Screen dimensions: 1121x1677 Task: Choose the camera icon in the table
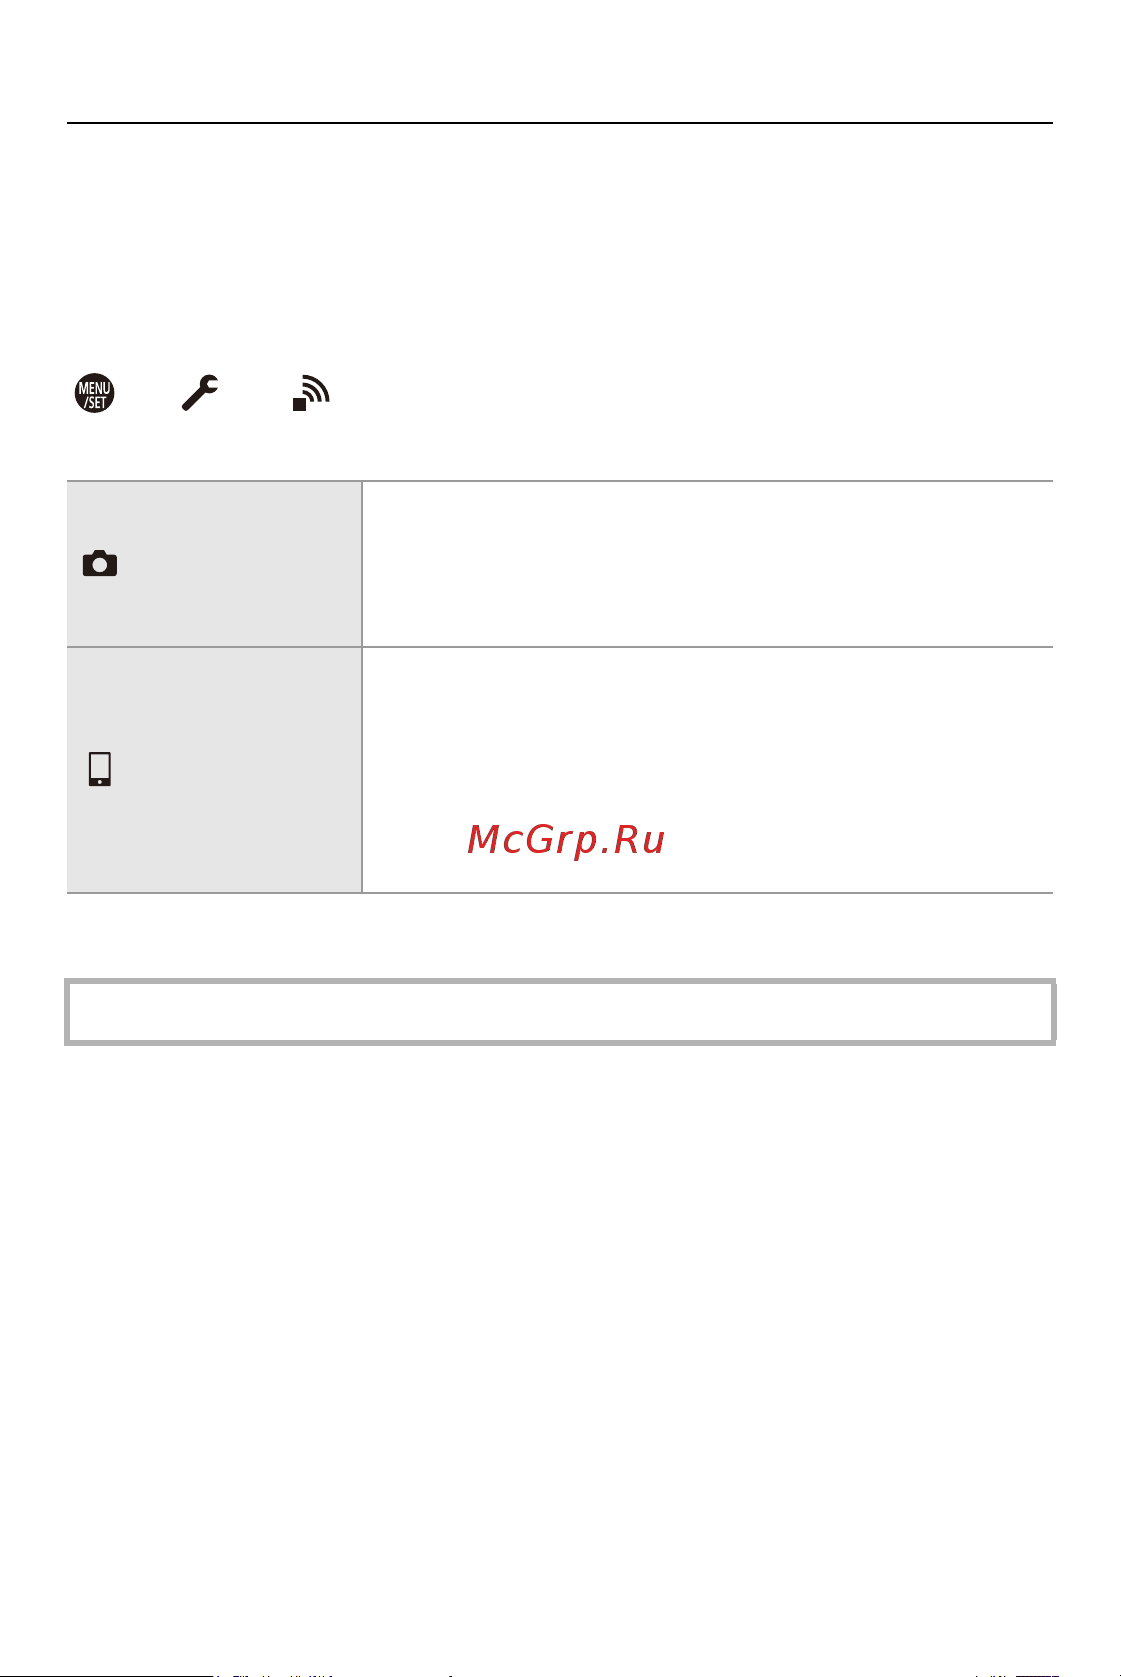pyautogui.click(x=100, y=564)
